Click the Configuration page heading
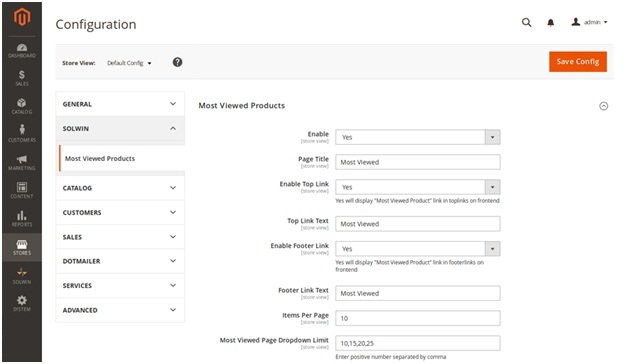Image resolution: width=628 pixels, height=364 pixels. (x=96, y=24)
